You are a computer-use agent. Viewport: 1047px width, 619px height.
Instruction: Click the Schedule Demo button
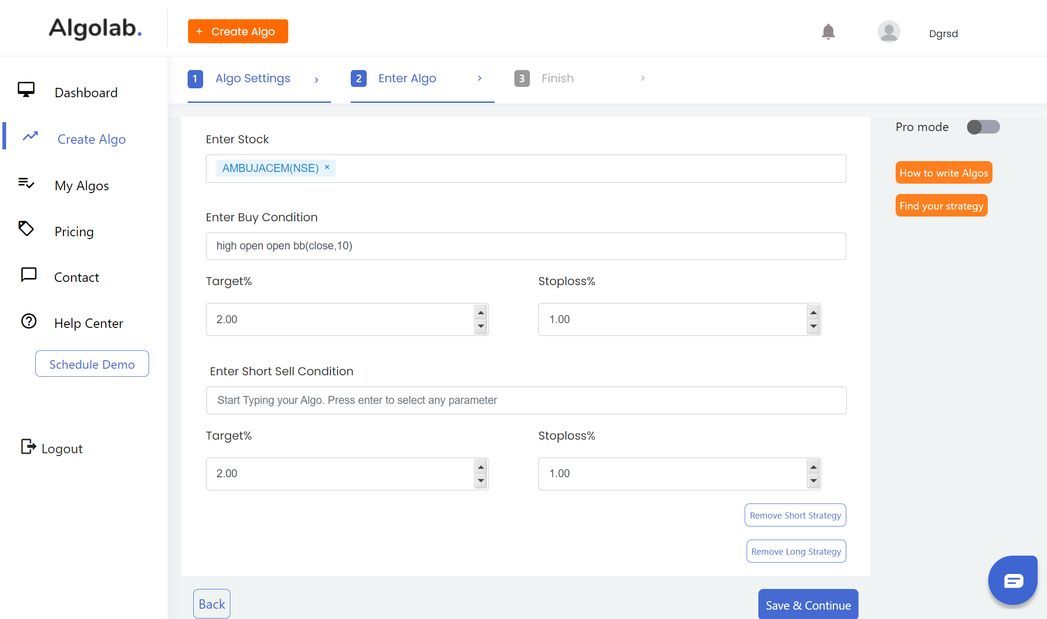click(92, 364)
